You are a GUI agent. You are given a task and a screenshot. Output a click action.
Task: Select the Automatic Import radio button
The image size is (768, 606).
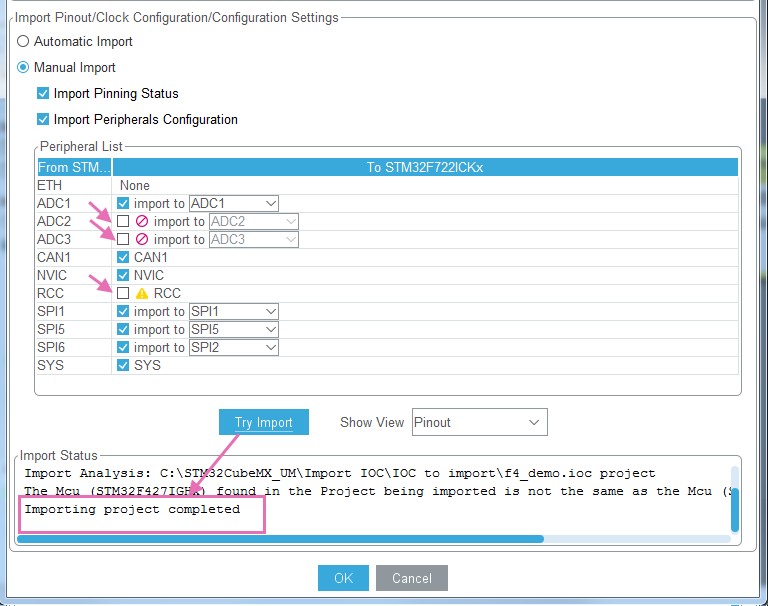click(23, 41)
